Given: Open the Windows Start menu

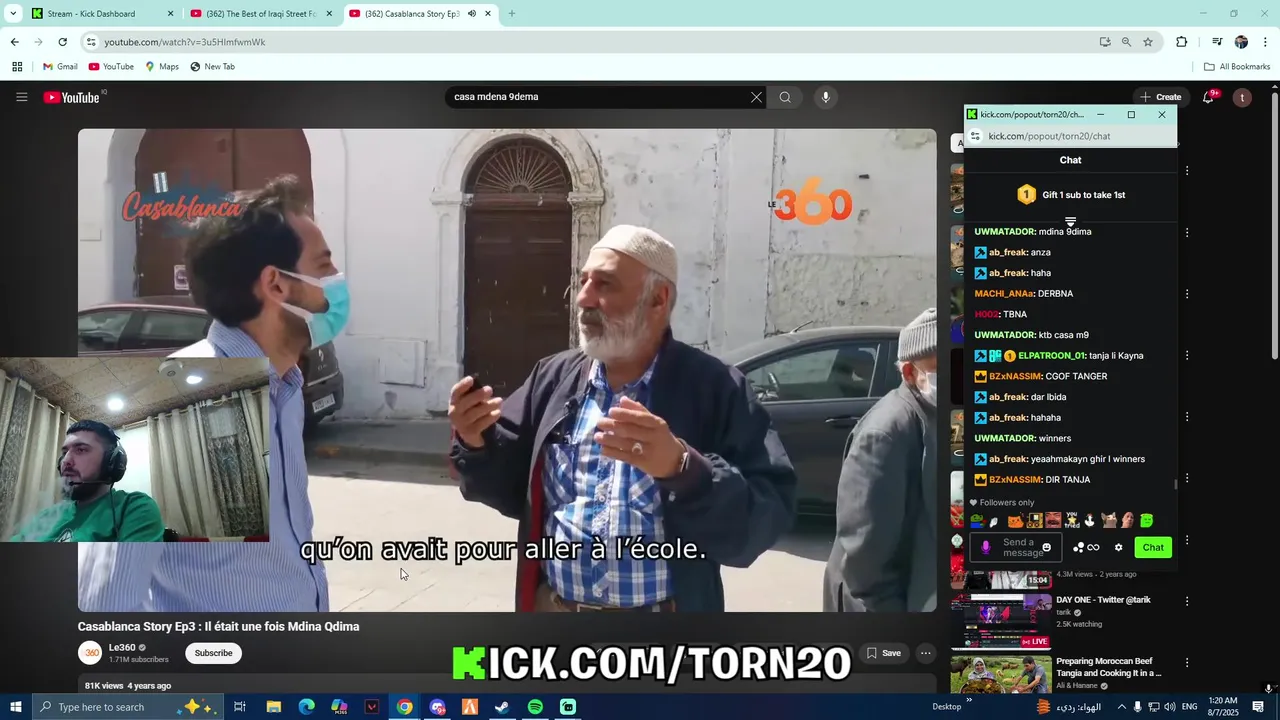Looking at the screenshot, I should (15, 707).
